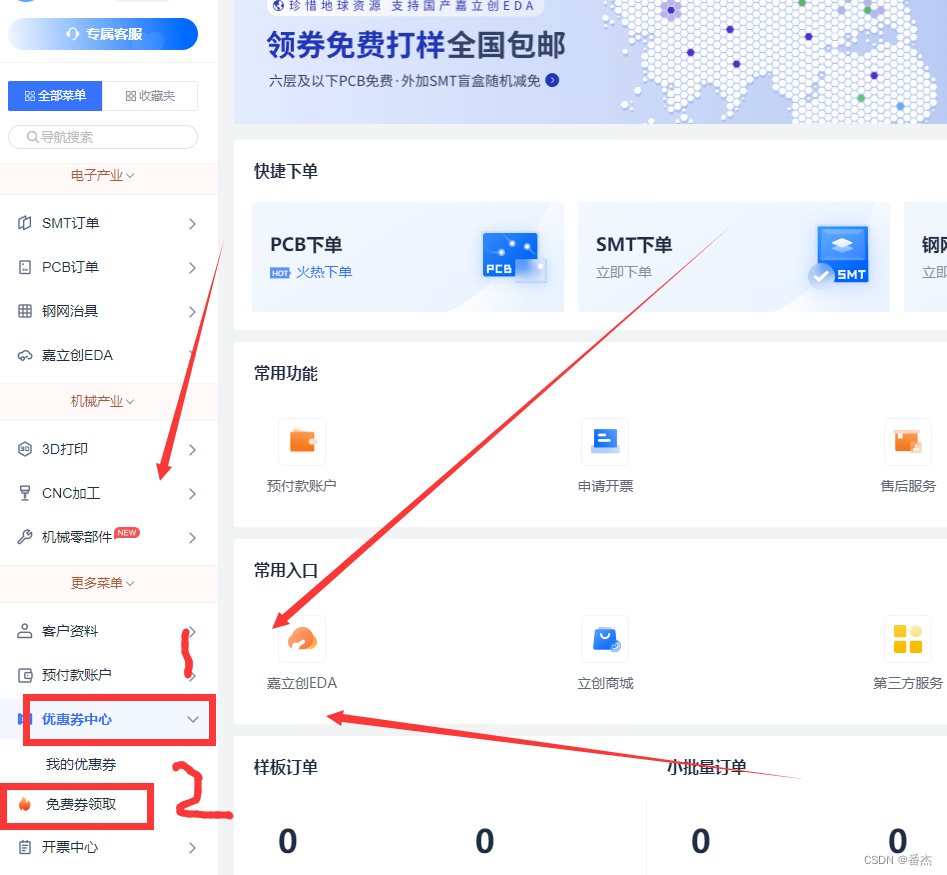Collapse the 优惠券中心 dropdown chevron

[x=193, y=720]
